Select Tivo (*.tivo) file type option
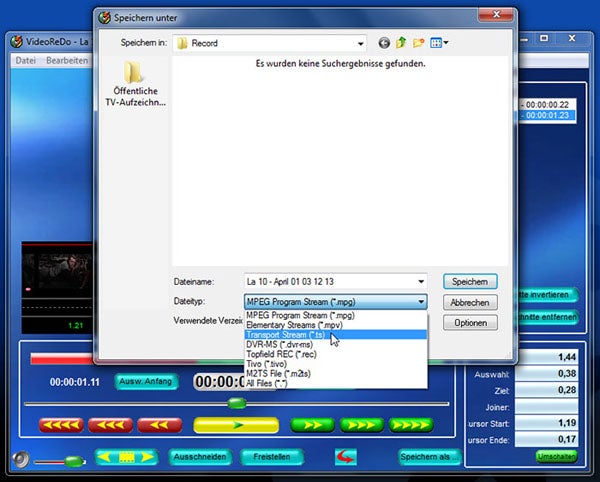This screenshot has width=600, height=482. (336, 364)
